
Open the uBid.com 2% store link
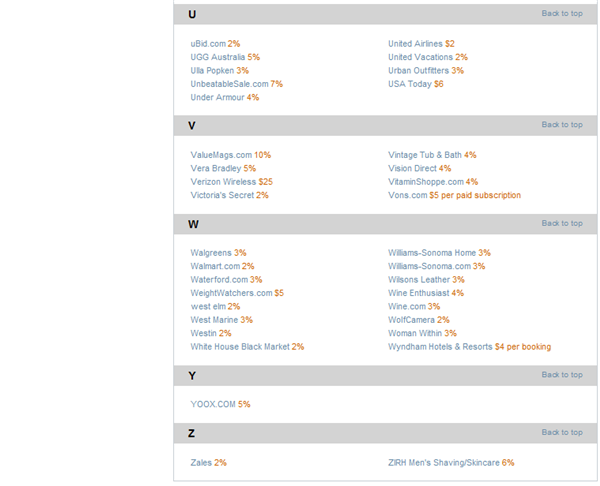tap(215, 44)
